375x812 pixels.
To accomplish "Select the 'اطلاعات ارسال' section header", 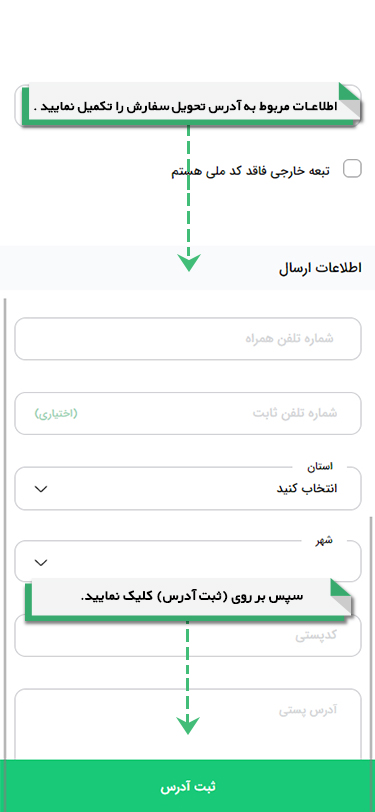I will click(320, 268).
